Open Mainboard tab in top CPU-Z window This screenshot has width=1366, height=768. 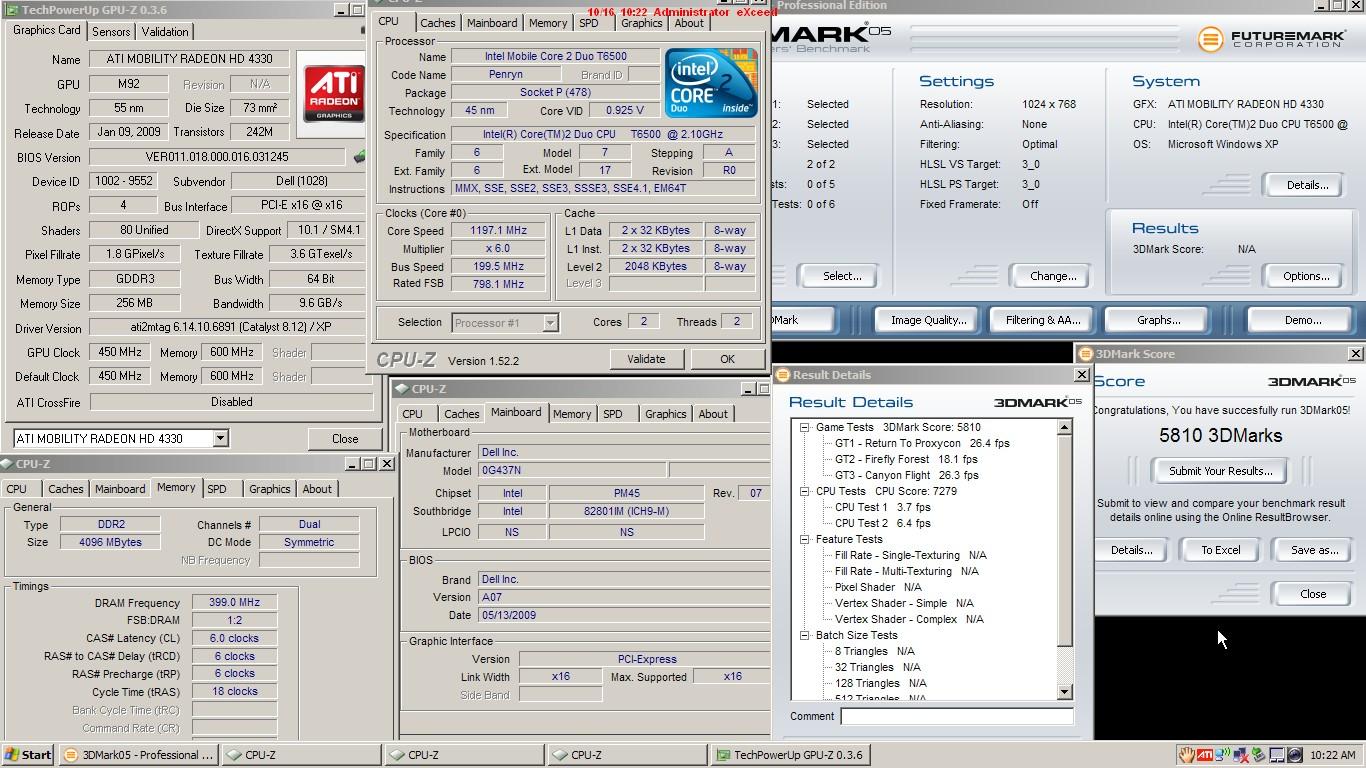tap(492, 23)
